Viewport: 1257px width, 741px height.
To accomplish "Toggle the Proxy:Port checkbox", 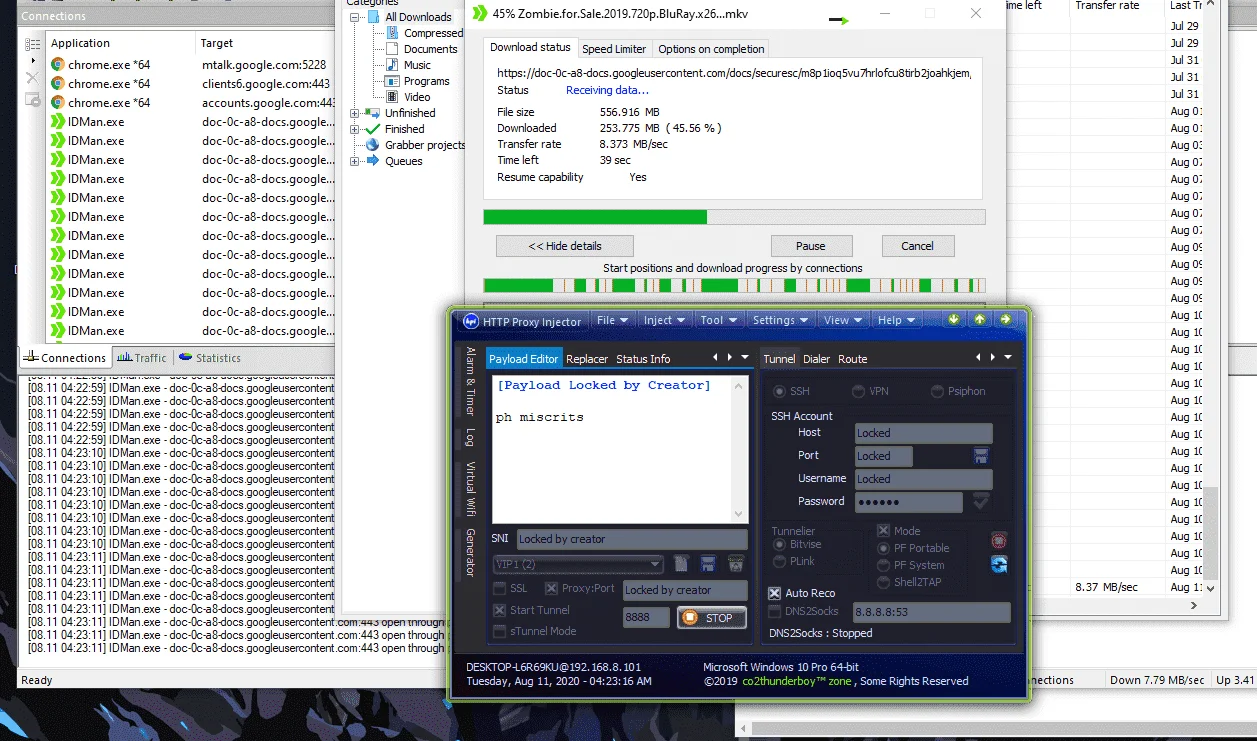I will point(551,589).
